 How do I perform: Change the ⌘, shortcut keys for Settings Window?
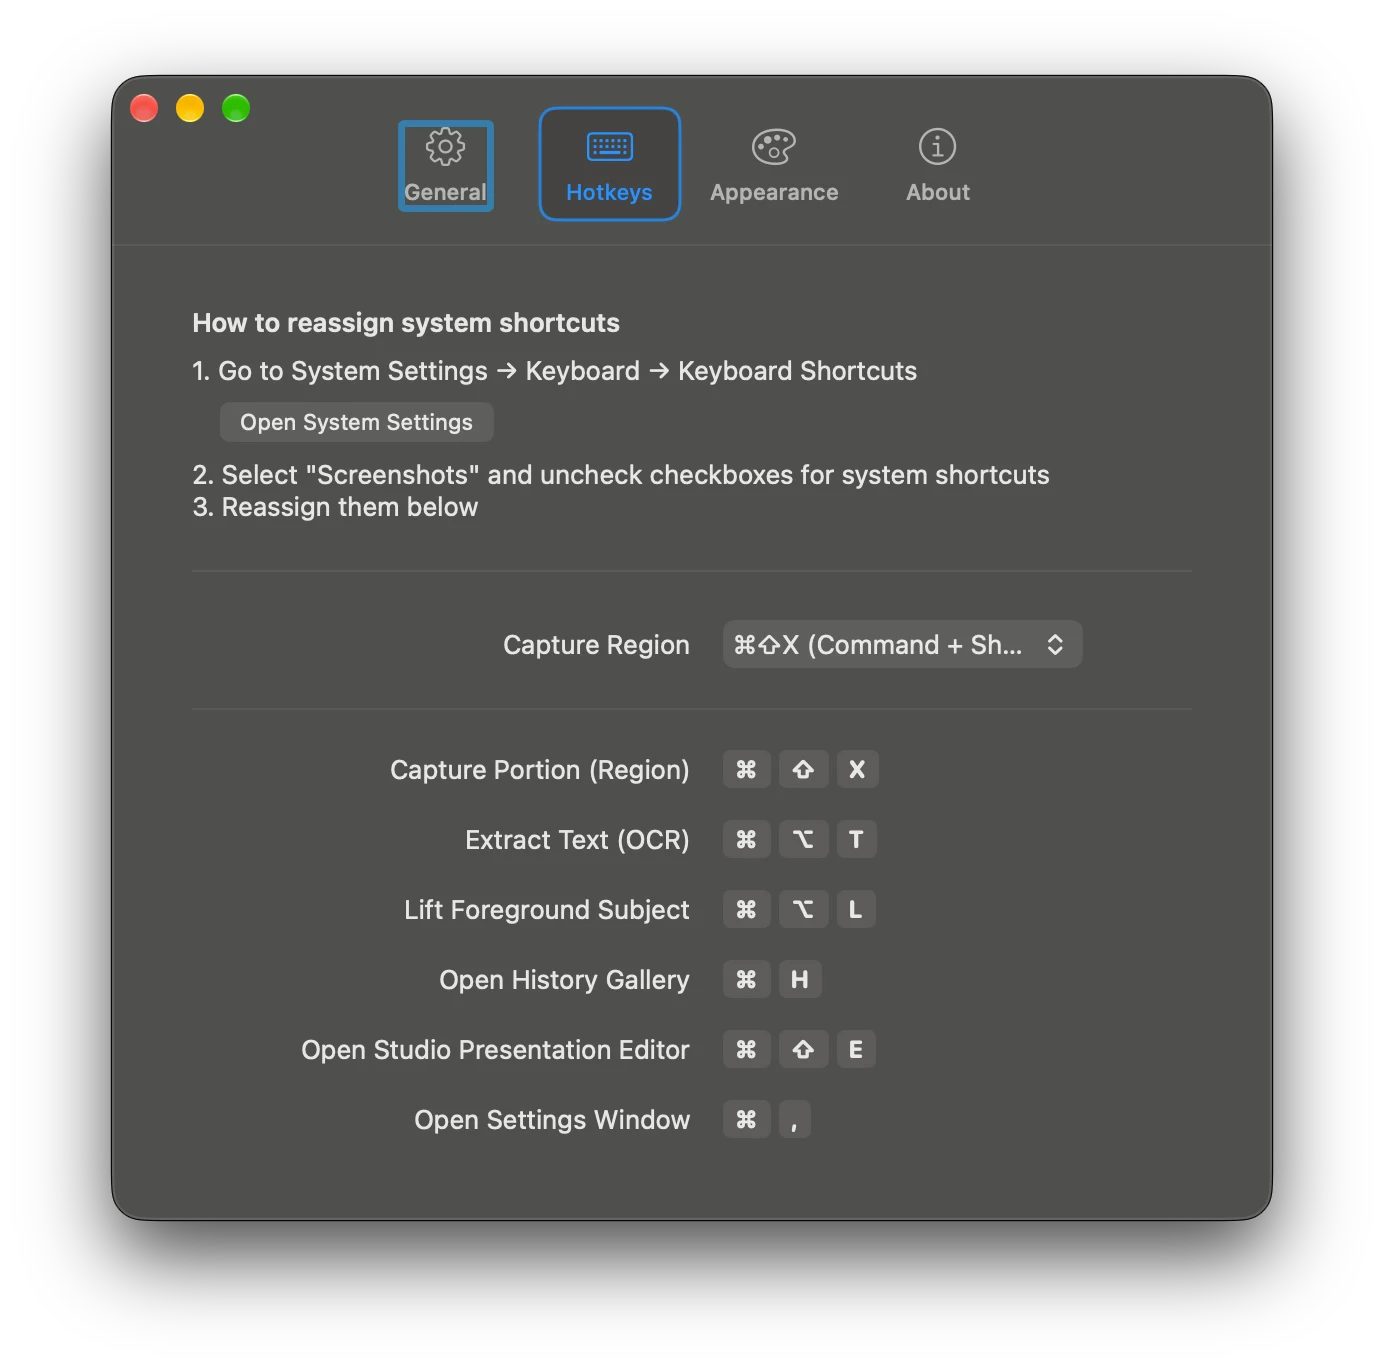pos(766,1120)
